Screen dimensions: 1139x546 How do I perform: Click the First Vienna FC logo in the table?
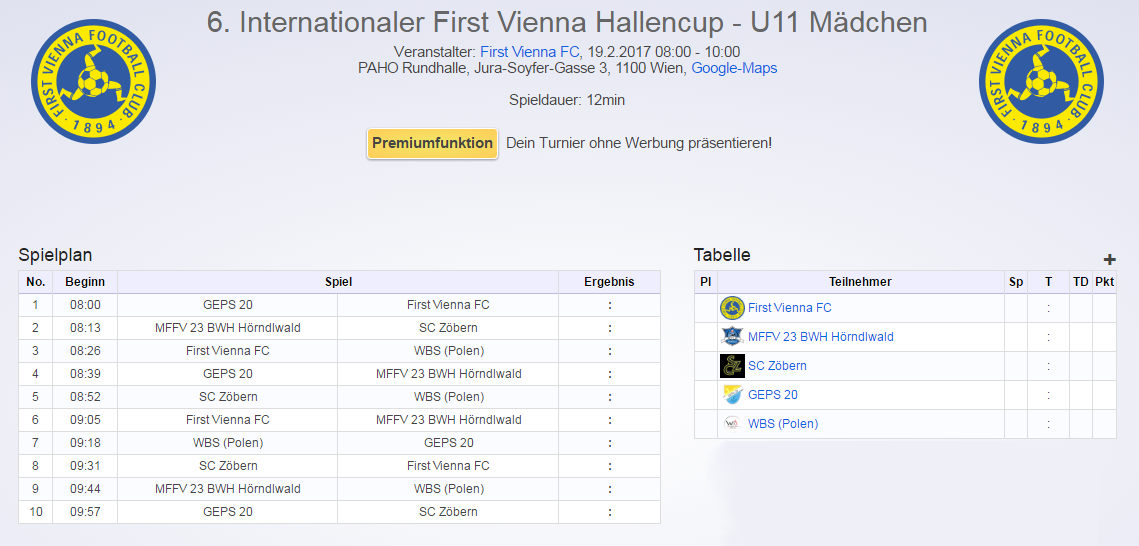point(732,308)
